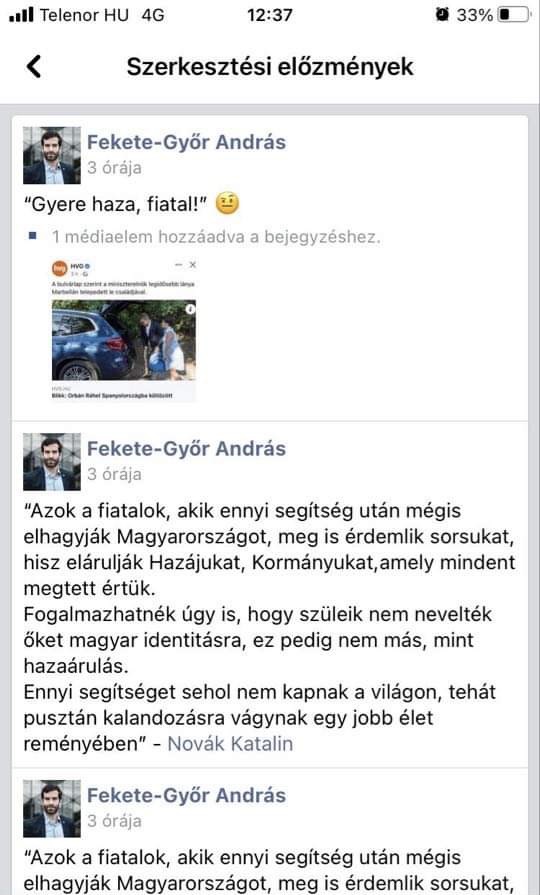Open Fekete-Győr András name in second entry
This screenshot has width=540, height=895.
click(186, 449)
